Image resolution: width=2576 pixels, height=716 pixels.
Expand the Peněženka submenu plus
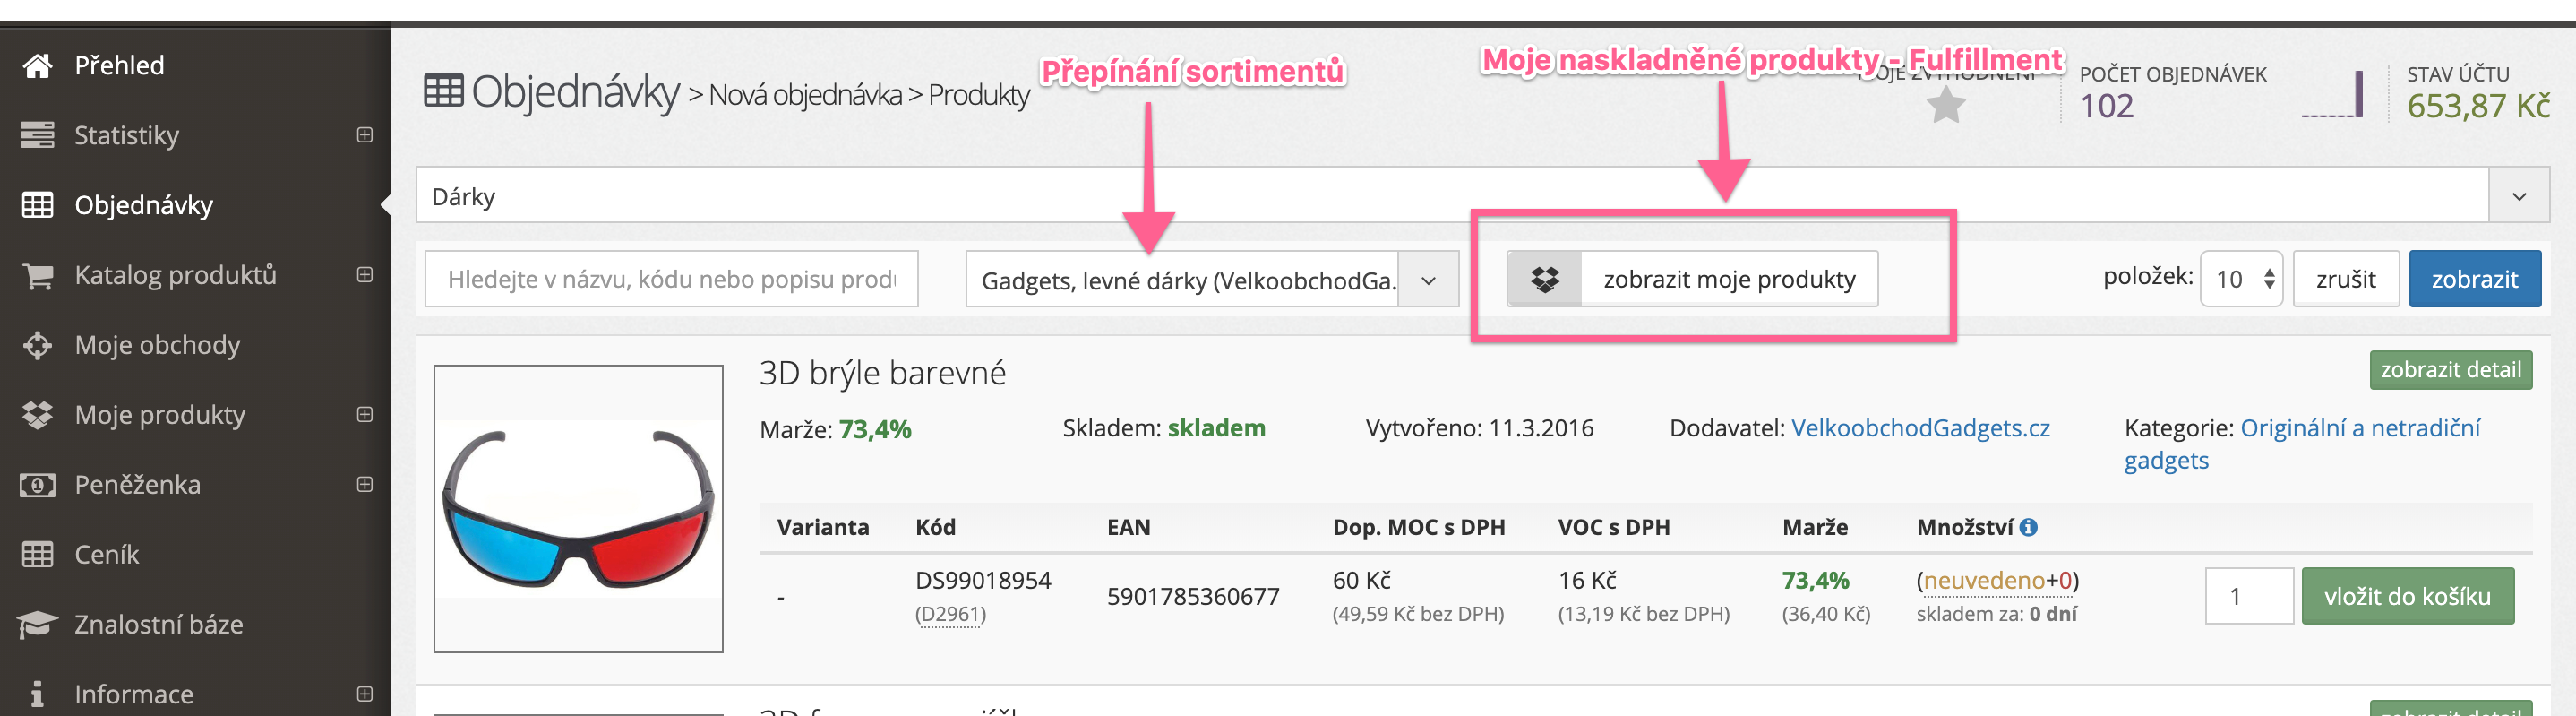coord(365,484)
